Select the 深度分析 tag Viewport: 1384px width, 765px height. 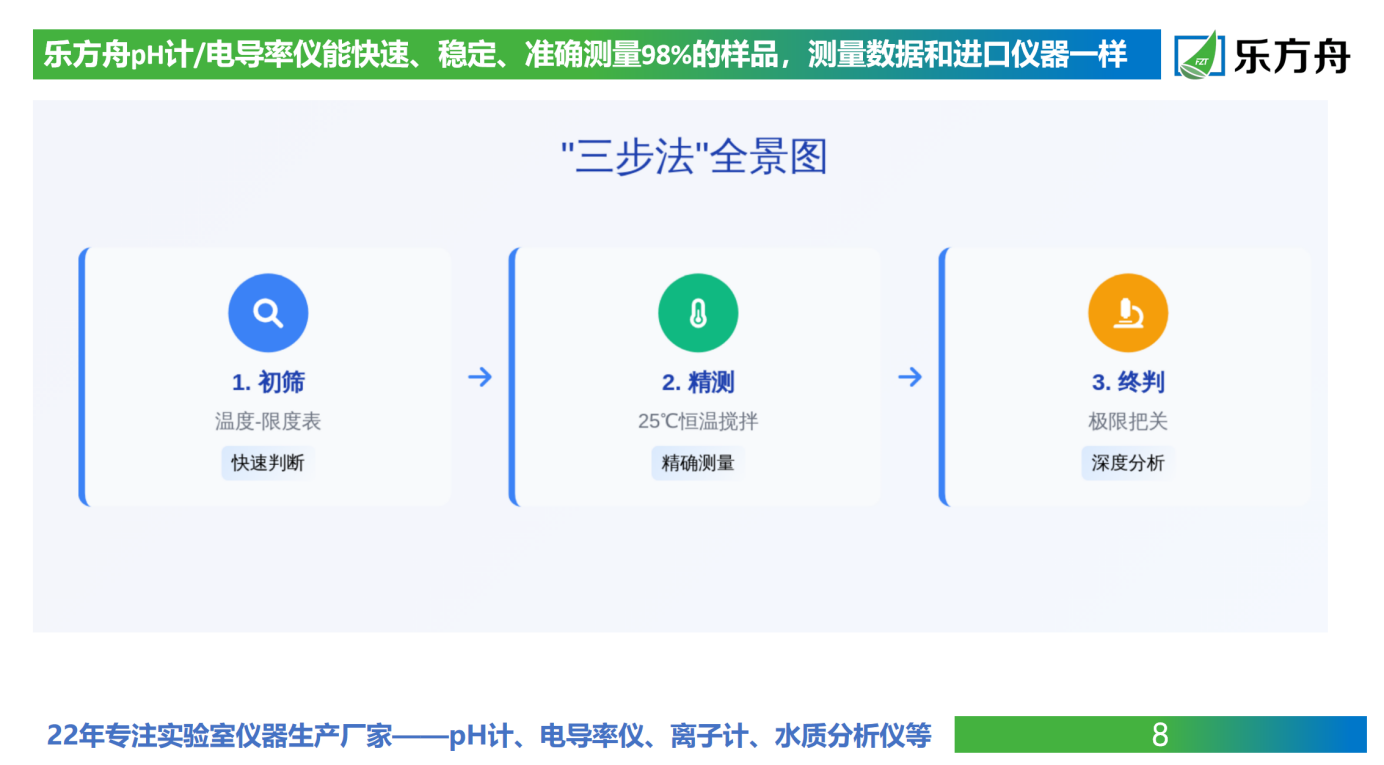point(1128,463)
